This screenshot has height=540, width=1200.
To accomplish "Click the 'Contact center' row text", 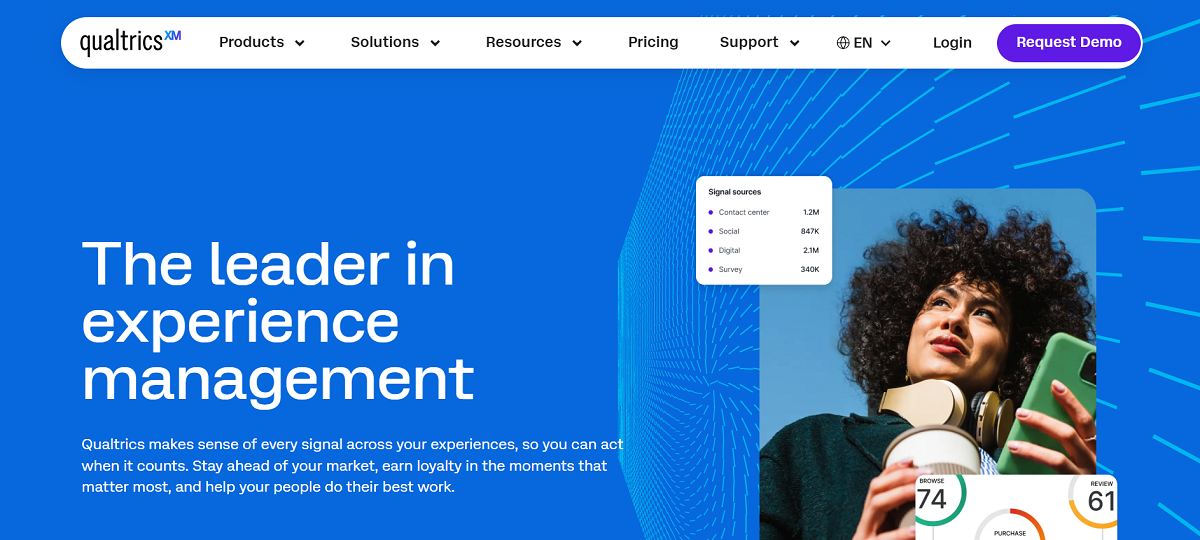I will 744,212.
